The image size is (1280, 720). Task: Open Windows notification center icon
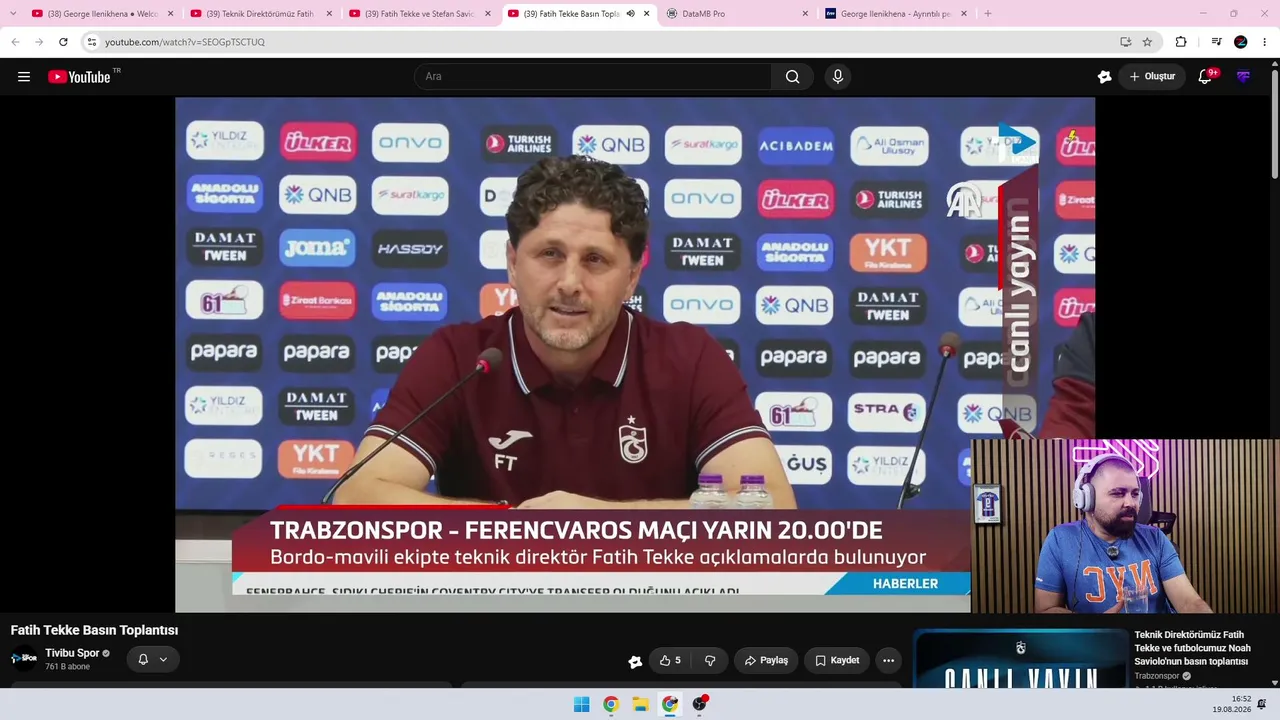point(1262,704)
